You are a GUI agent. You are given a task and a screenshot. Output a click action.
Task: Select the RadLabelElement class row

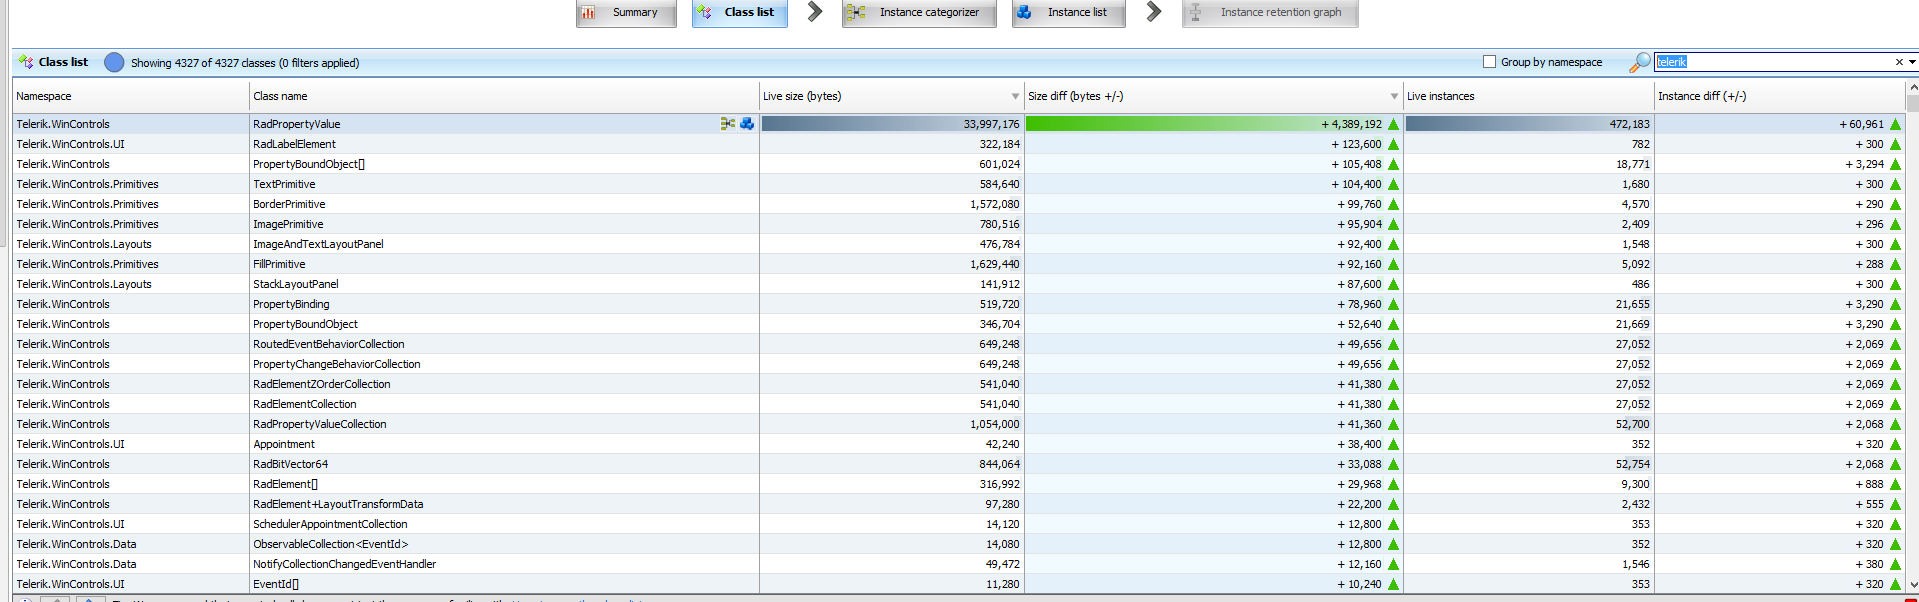pyautogui.click(x=958, y=144)
